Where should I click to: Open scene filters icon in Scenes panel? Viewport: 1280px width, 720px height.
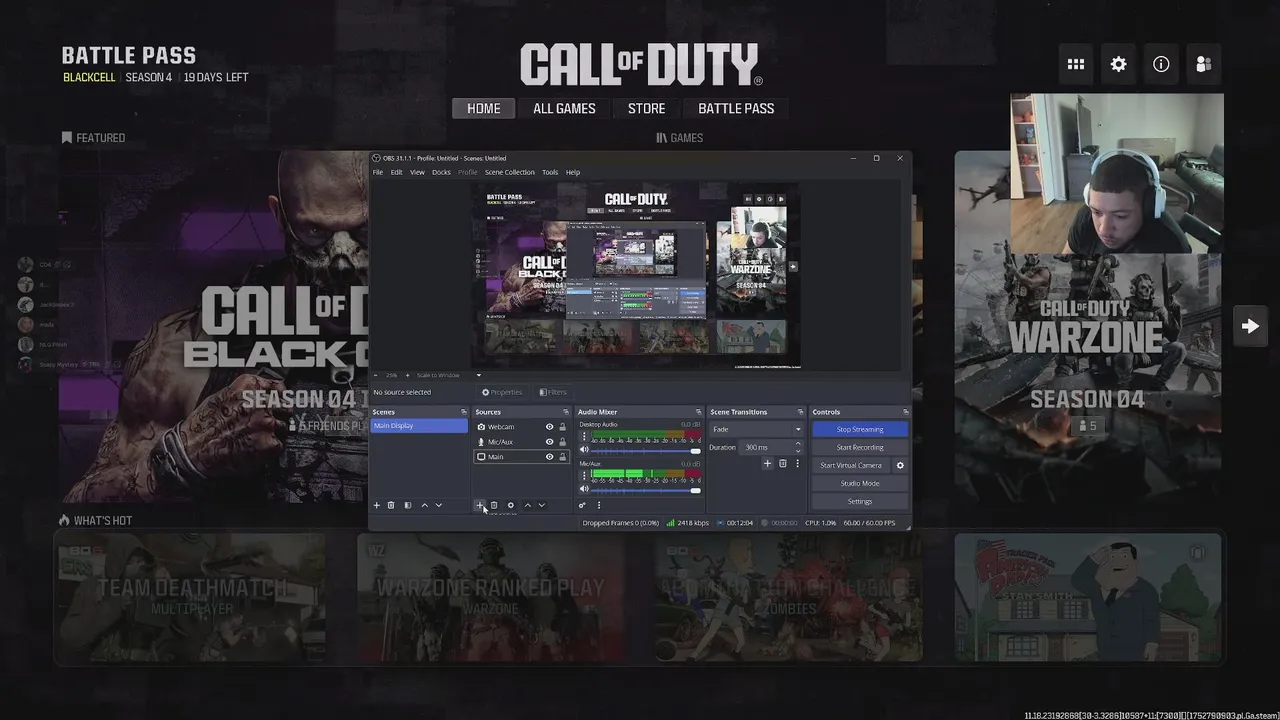point(407,505)
